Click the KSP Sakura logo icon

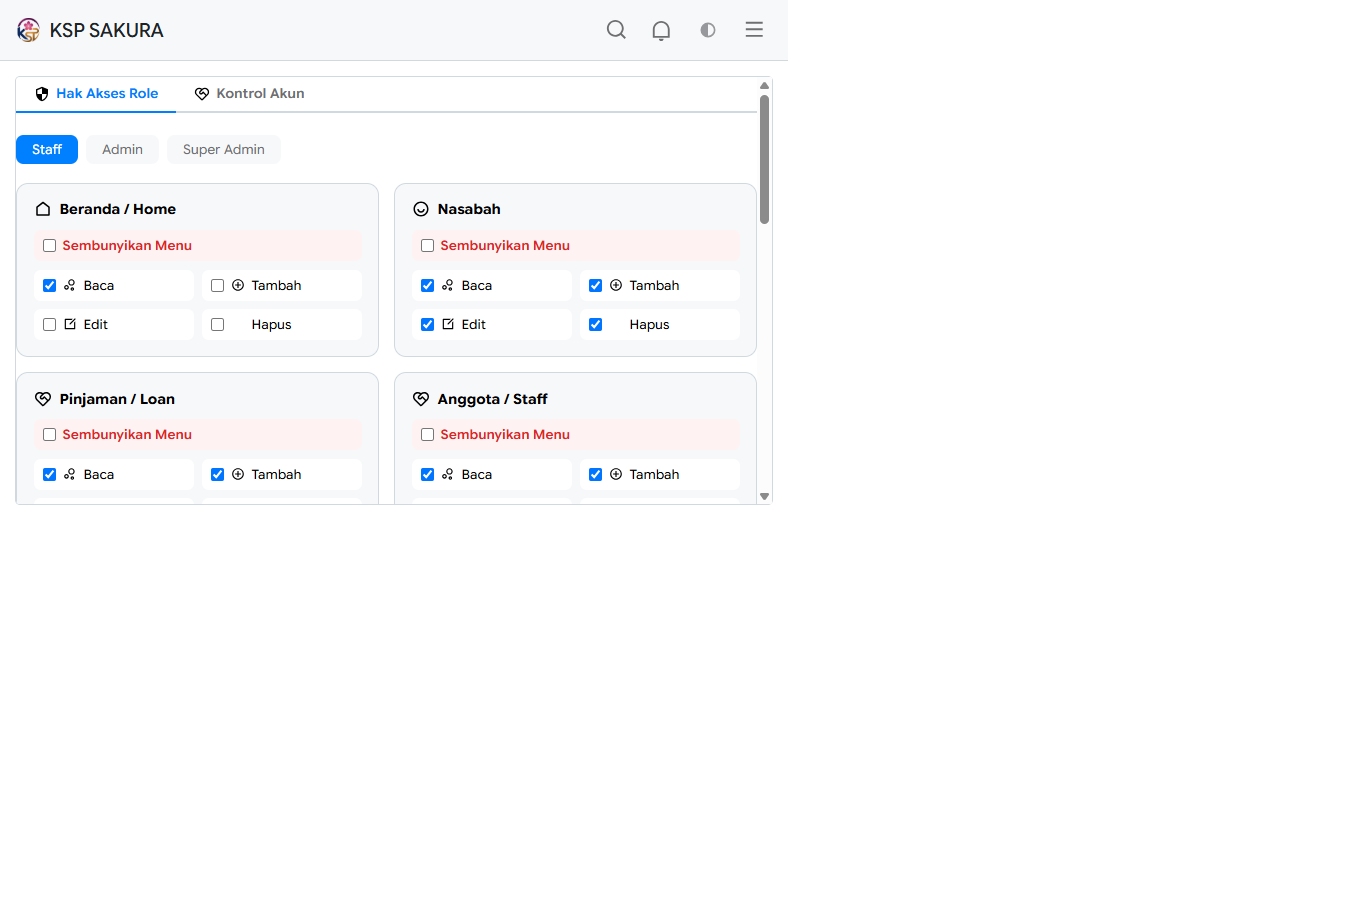[28, 30]
